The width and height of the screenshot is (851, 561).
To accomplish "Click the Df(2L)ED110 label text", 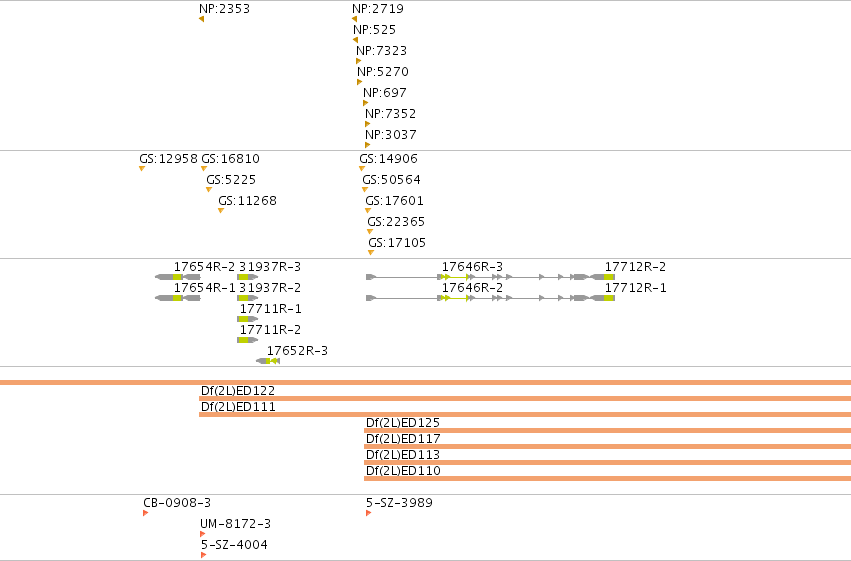I will click(403, 471).
